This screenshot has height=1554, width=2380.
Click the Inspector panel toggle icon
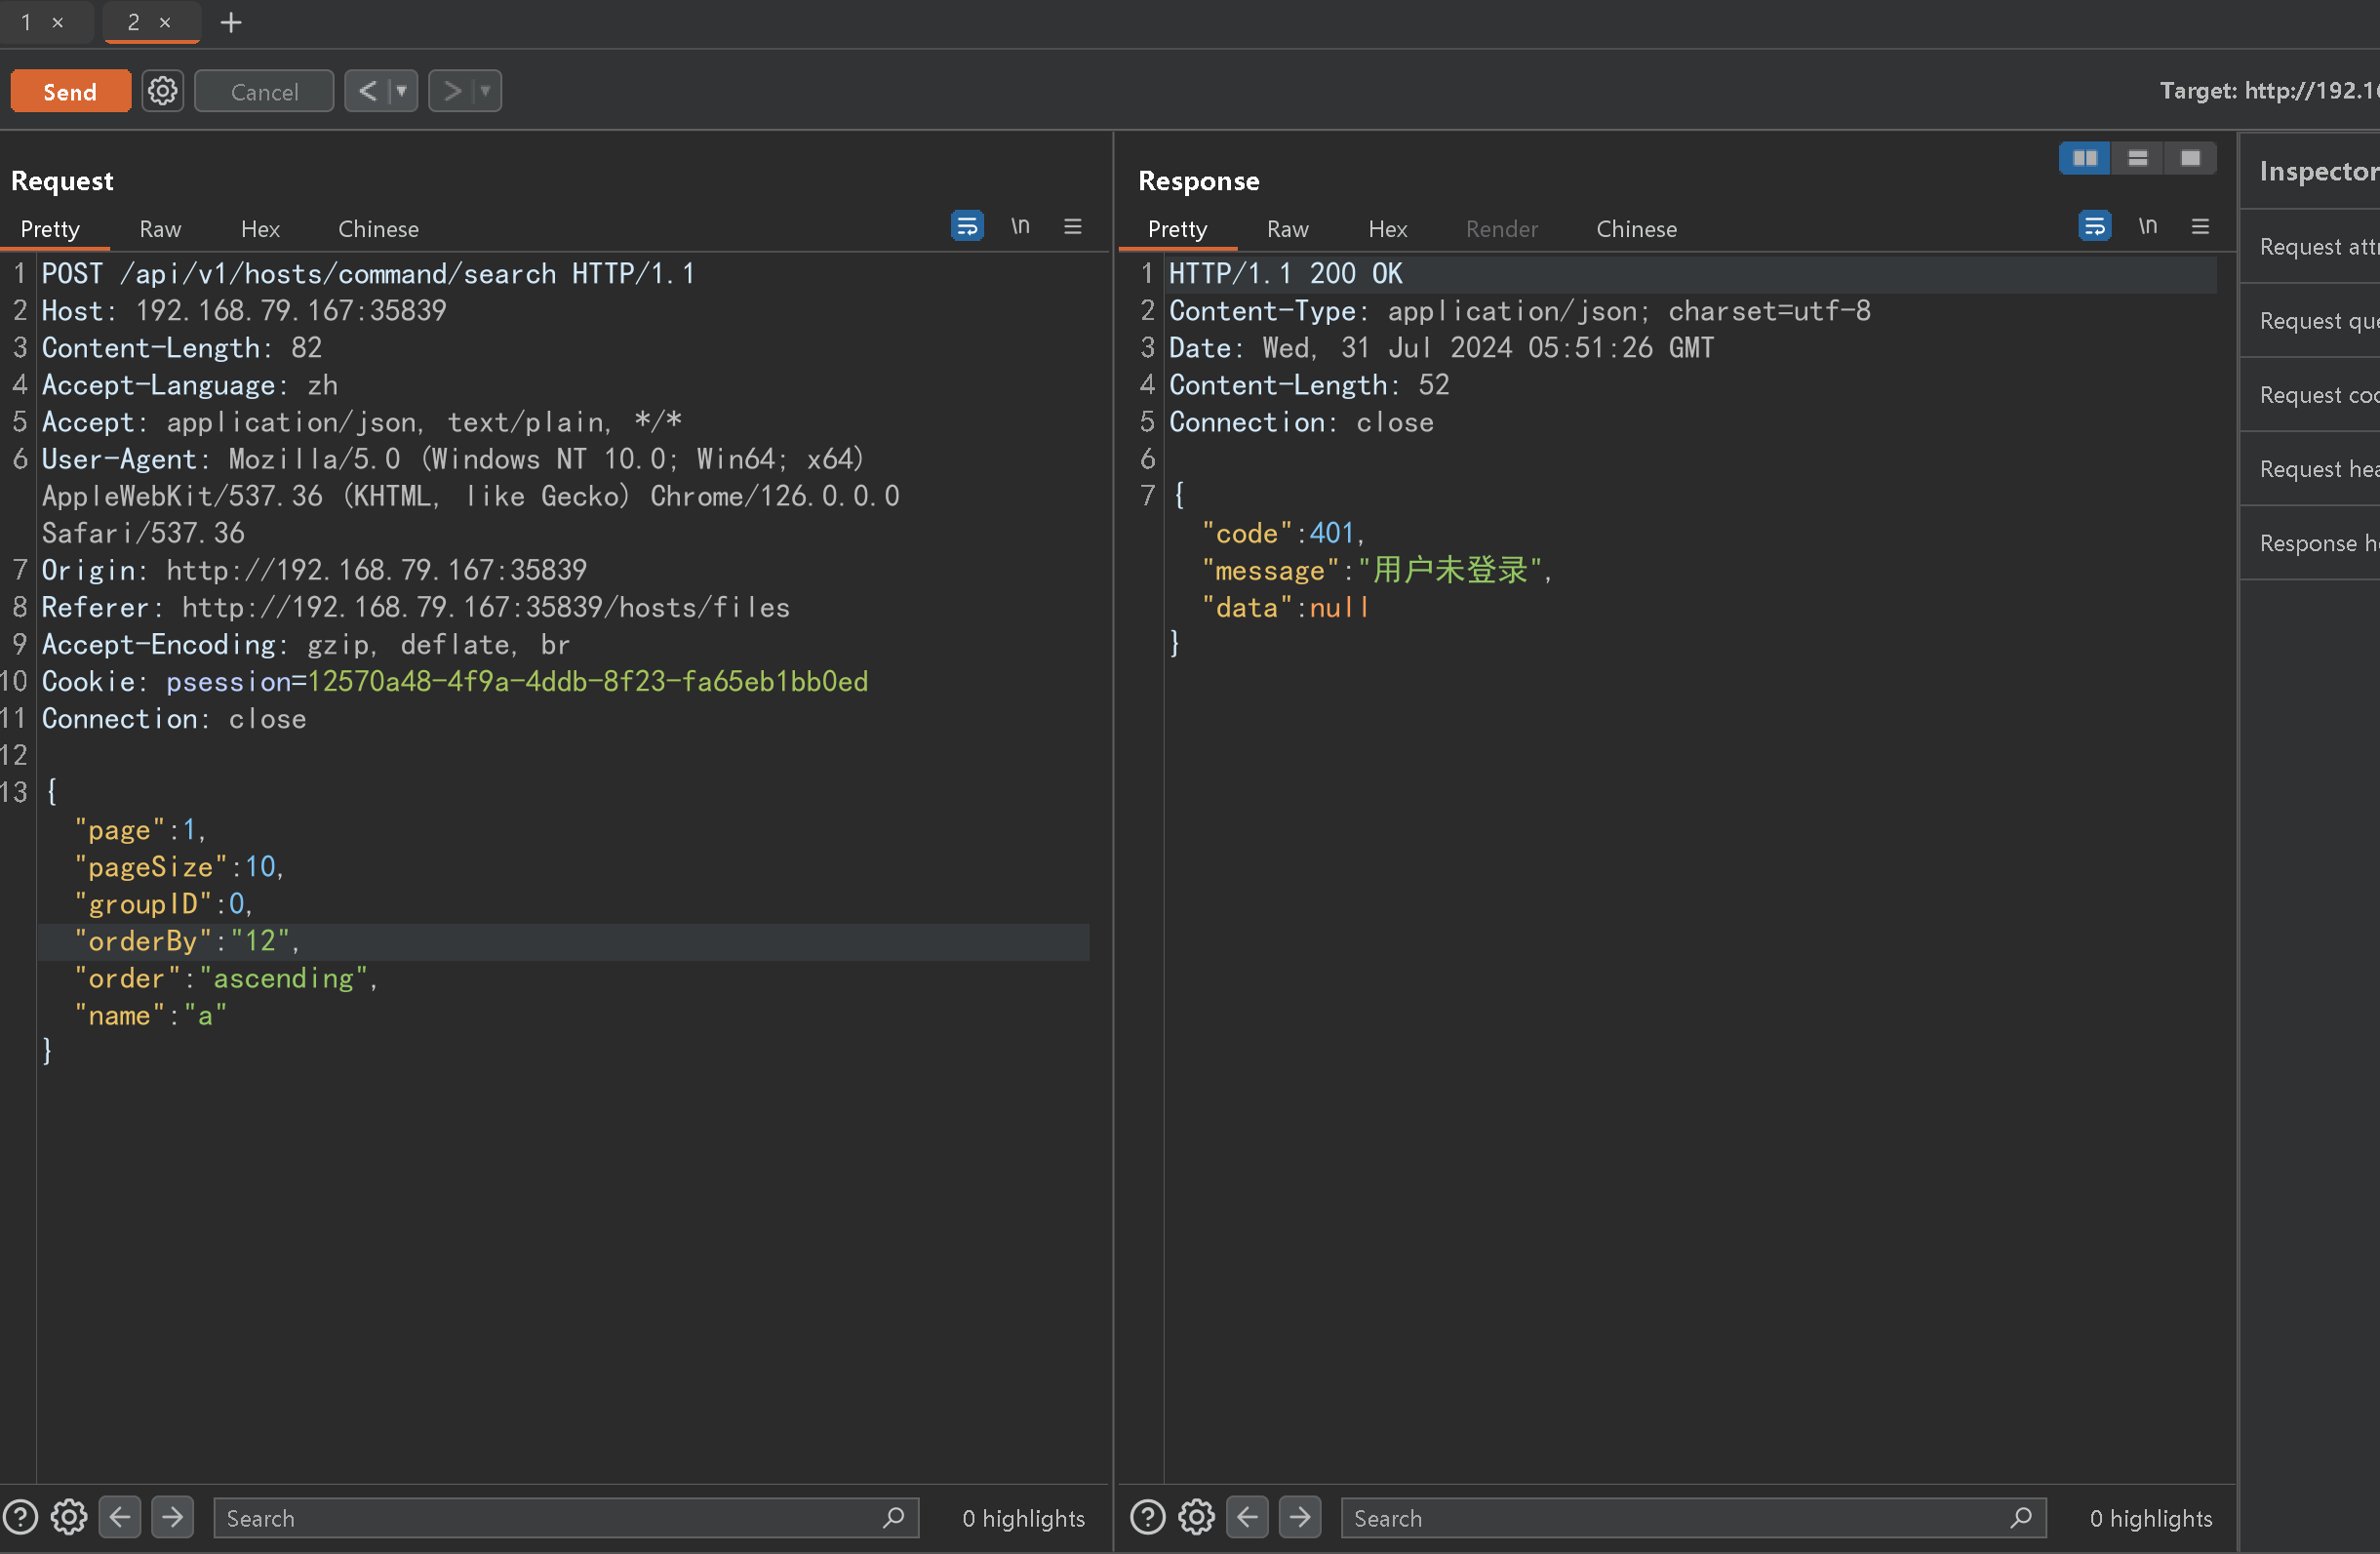pos(2191,158)
